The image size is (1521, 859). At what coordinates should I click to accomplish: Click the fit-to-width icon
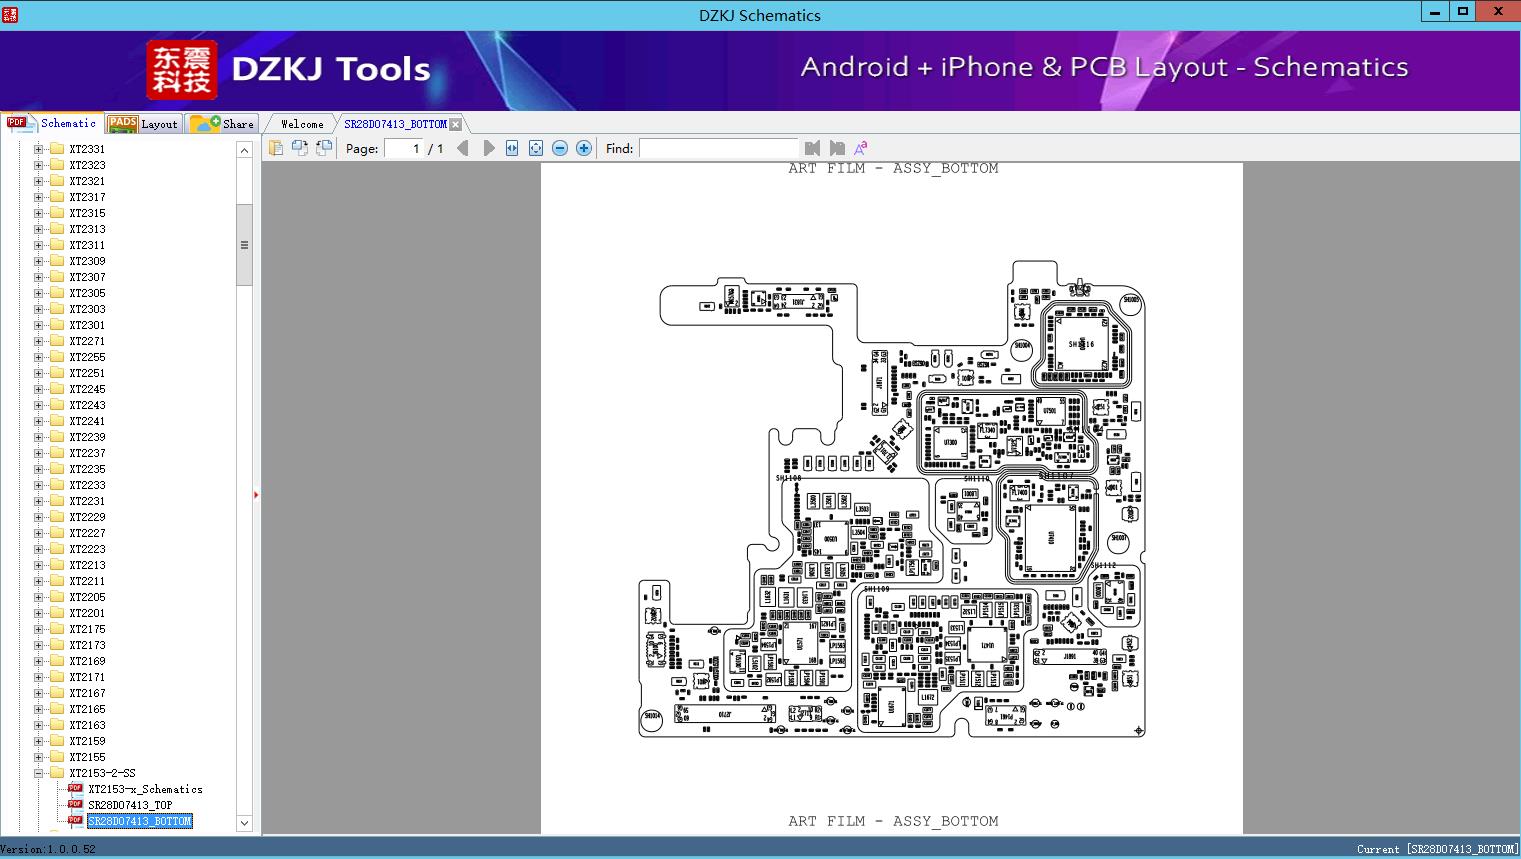(x=512, y=148)
